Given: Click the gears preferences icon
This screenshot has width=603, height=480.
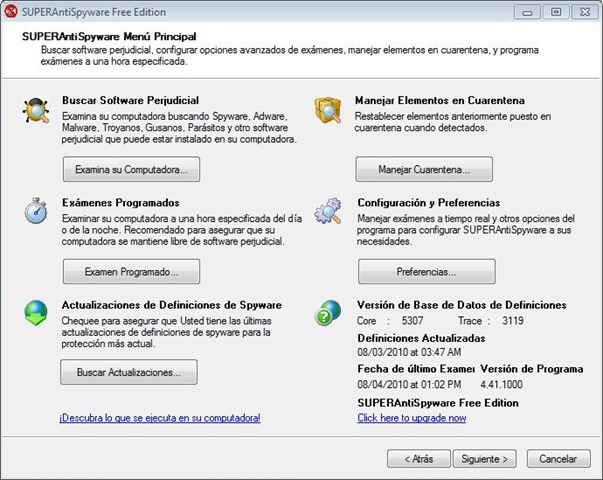Looking at the screenshot, I should pyautogui.click(x=328, y=210).
